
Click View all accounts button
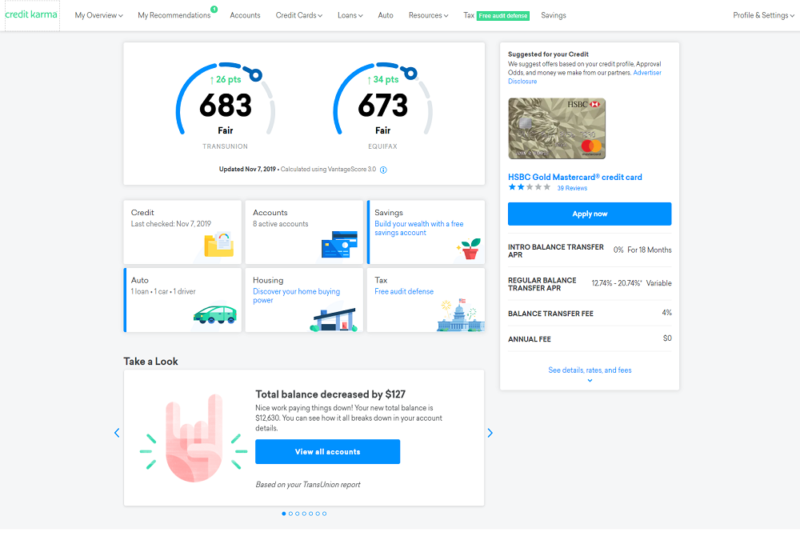point(328,452)
